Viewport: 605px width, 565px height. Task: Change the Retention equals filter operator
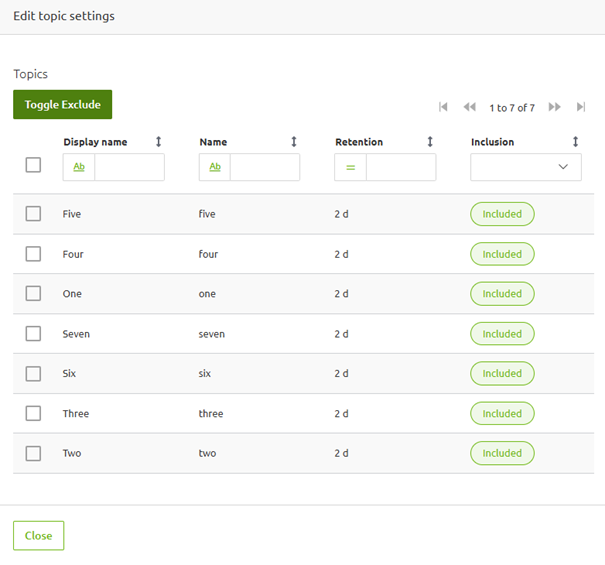pyautogui.click(x=350, y=167)
